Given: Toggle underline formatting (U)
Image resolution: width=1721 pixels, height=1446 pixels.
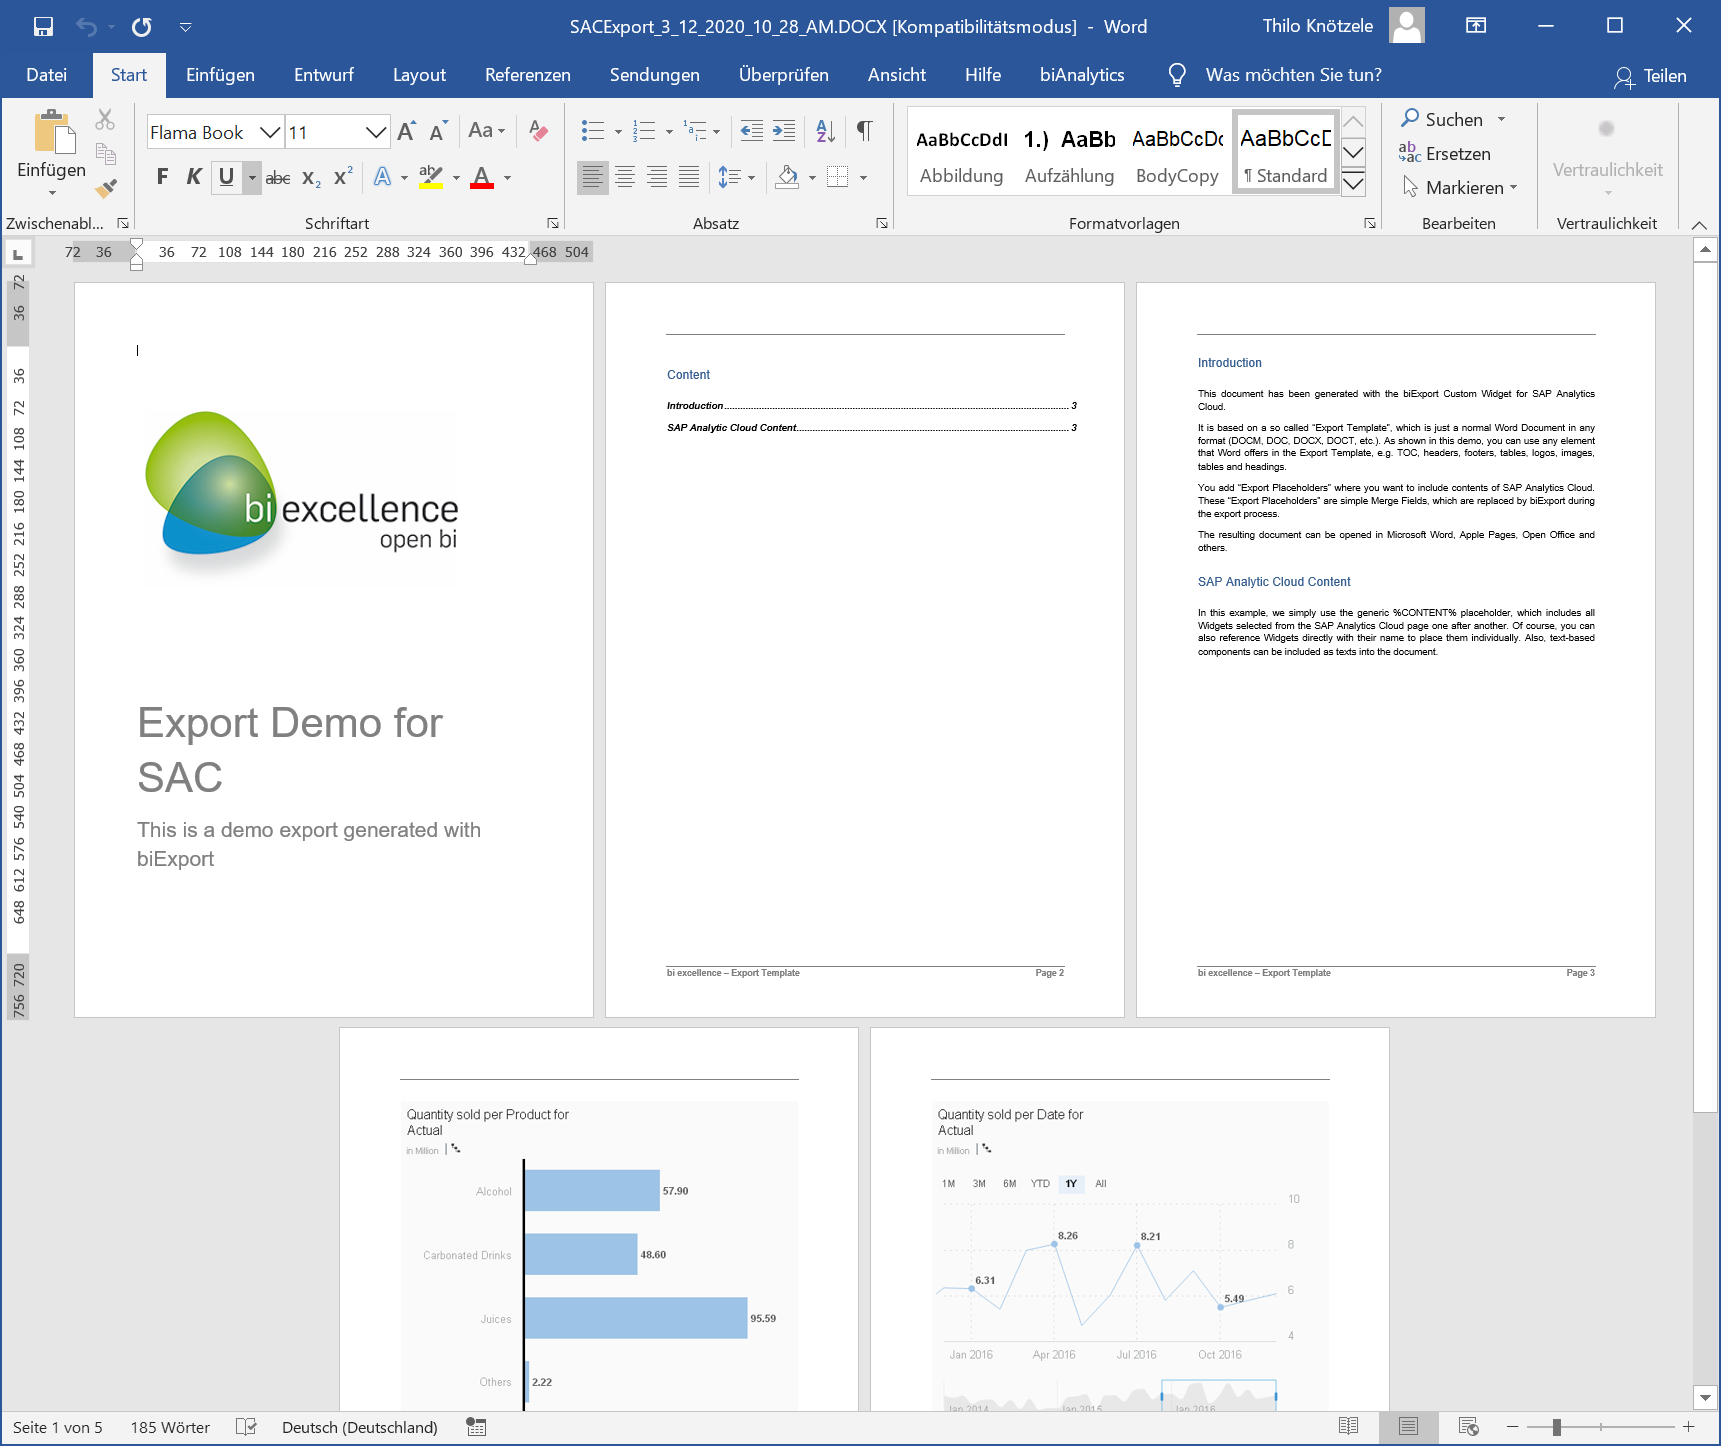Looking at the screenshot, I should click(x=226, y=177).
